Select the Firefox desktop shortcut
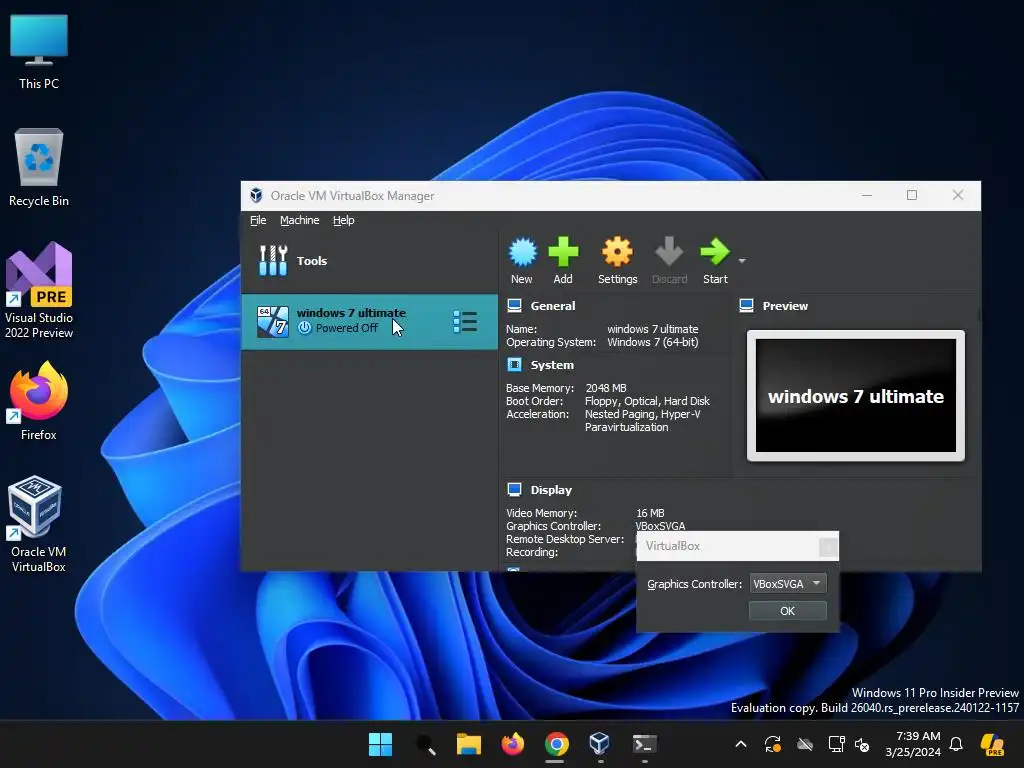This screenshot has height=768, width=1024. tap(39, 401)
